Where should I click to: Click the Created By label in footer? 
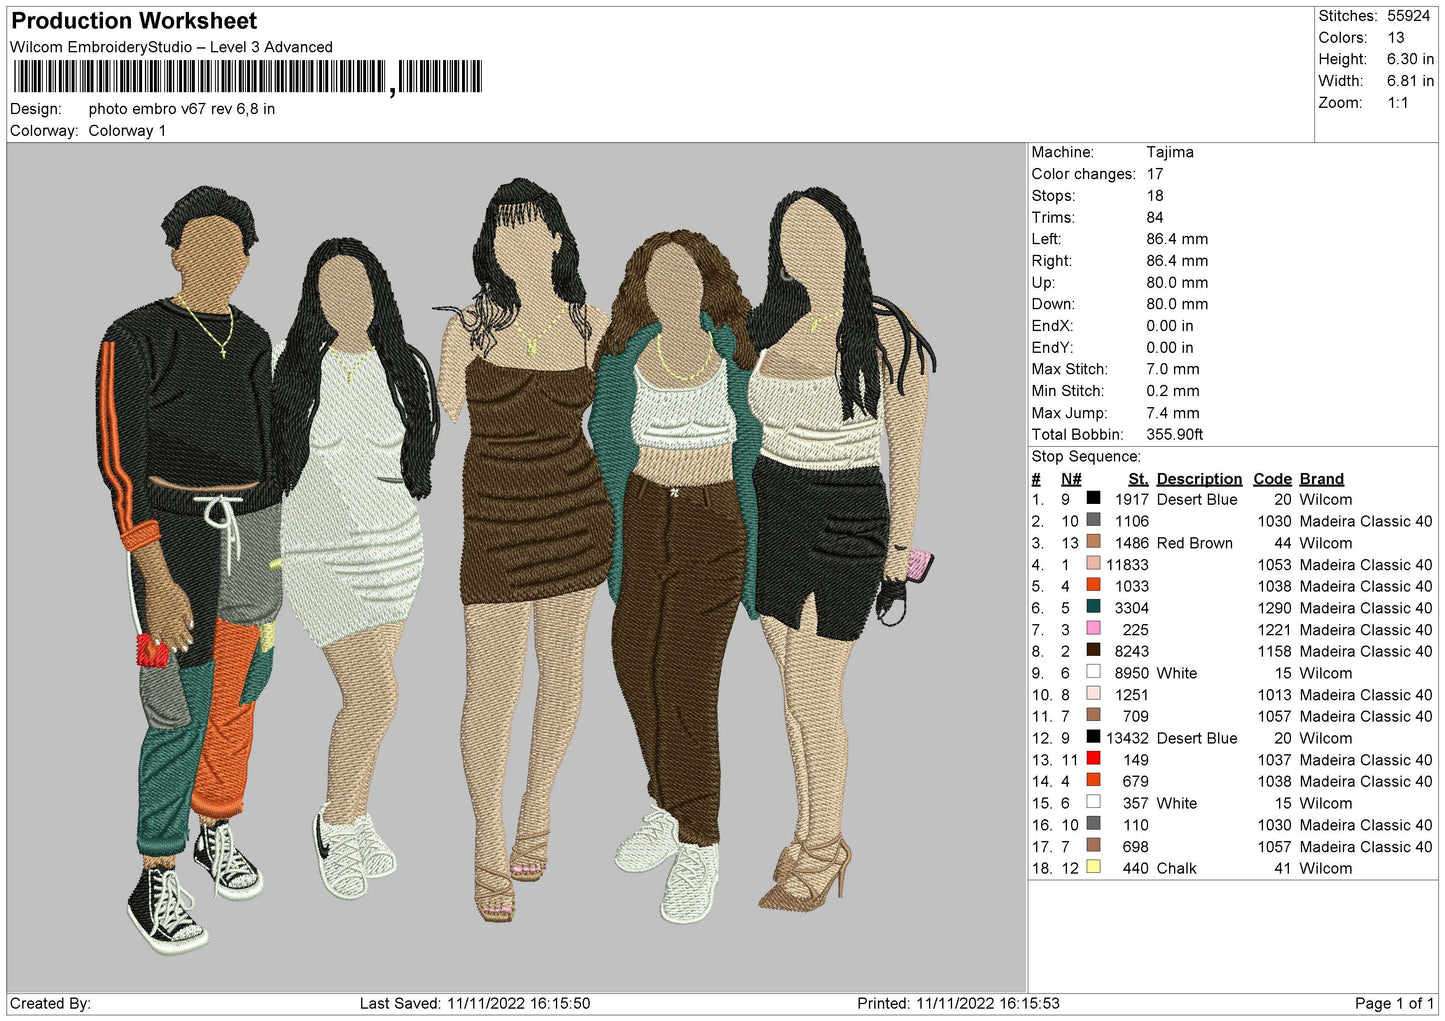coord(50,1003)
